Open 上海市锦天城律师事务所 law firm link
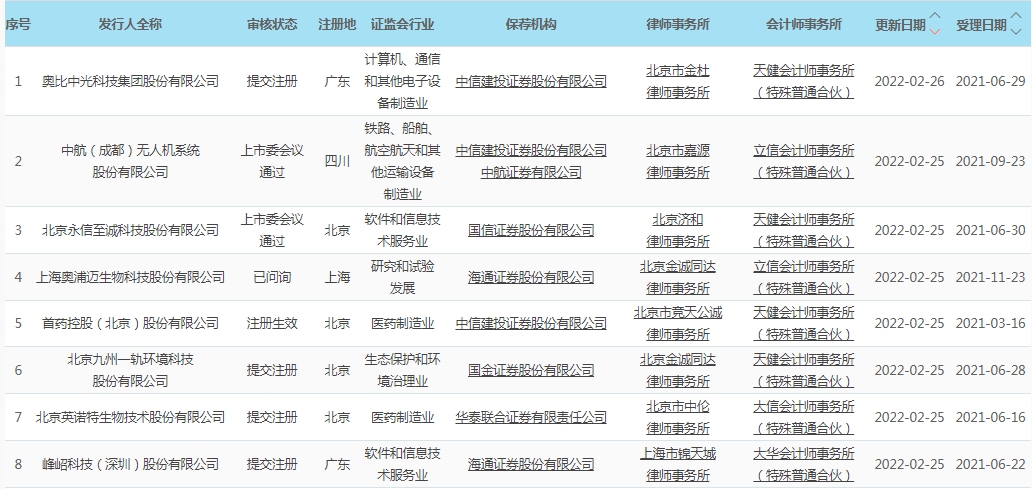Image resolution: width=1032 pixels, height=489 pixels. pyautogui.click(x=677, y=464)
